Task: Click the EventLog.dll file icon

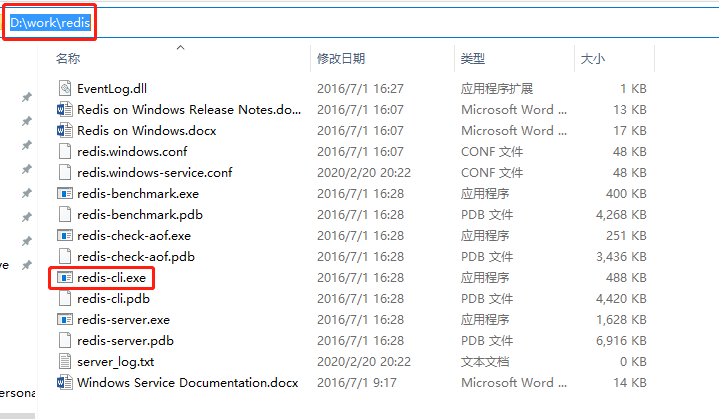Action: [x=65, y=88]
